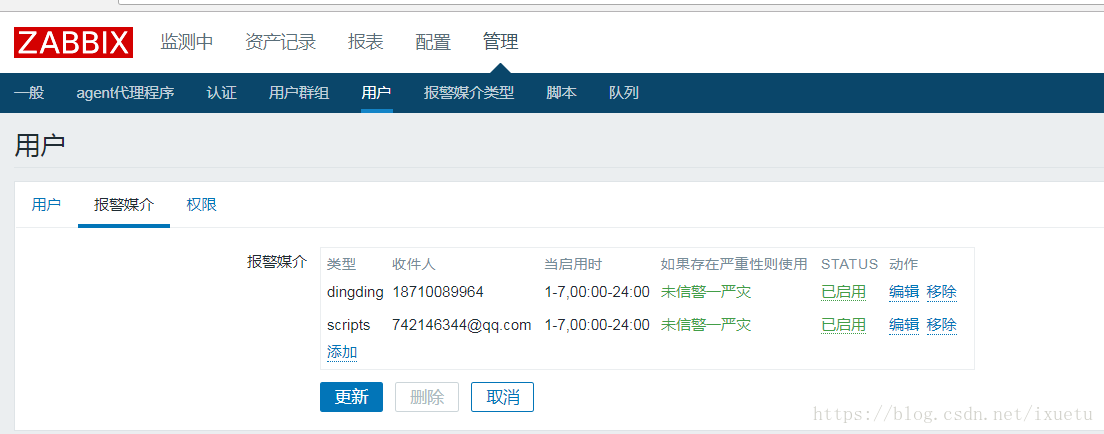
Task: Click the 如果存在严重性则使用 column header
Action: 734,264
